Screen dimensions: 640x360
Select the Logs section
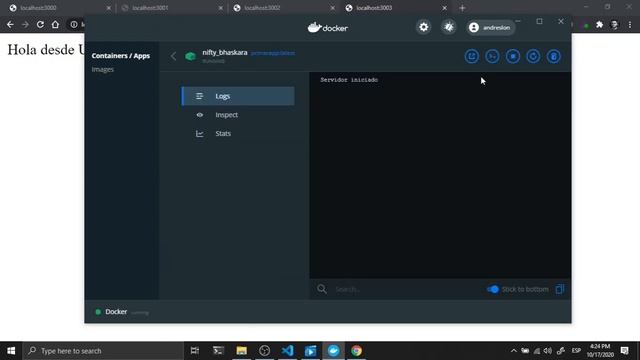click(238, 96)
